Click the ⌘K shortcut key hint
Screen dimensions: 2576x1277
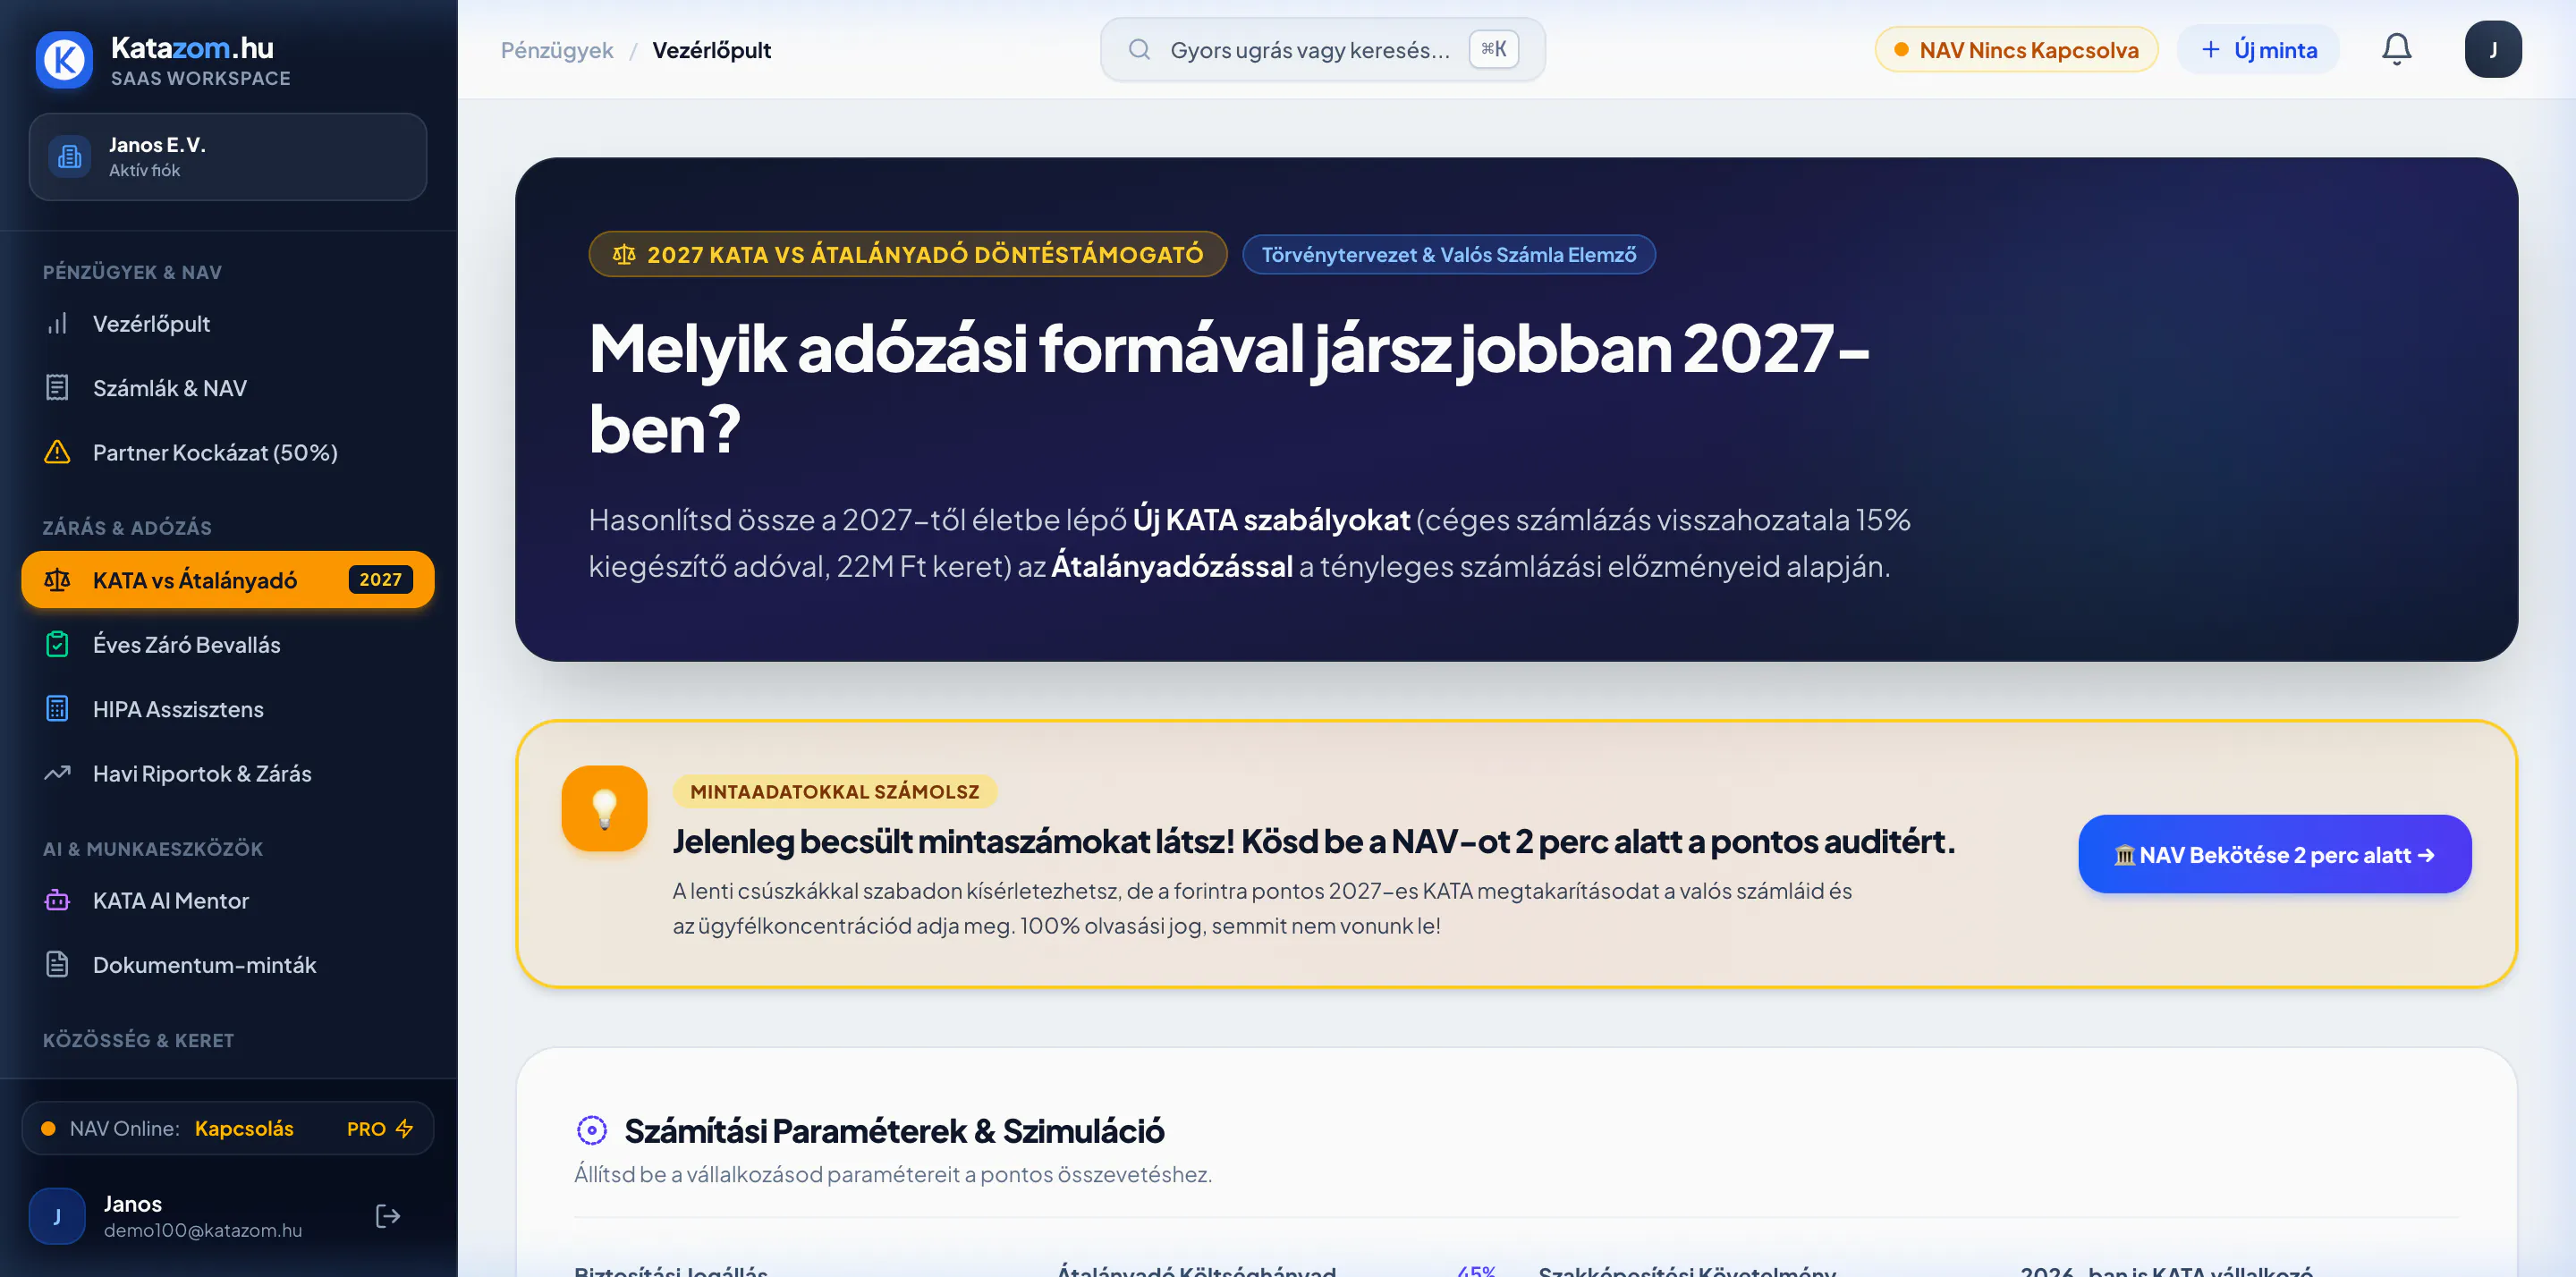pos(1493,49)
